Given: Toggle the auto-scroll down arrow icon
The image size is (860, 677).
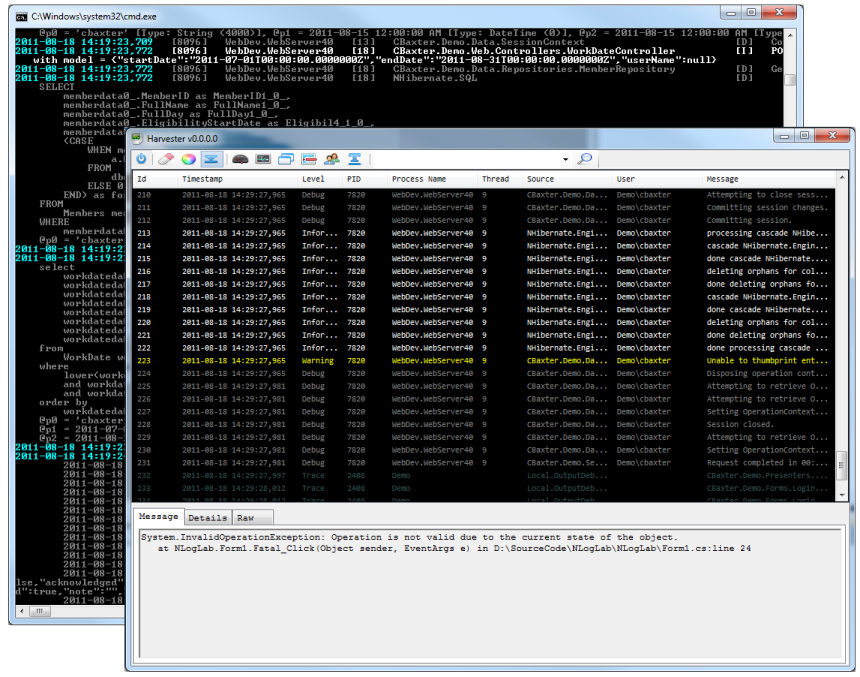Looking at the screenshot, I should 211,159.
